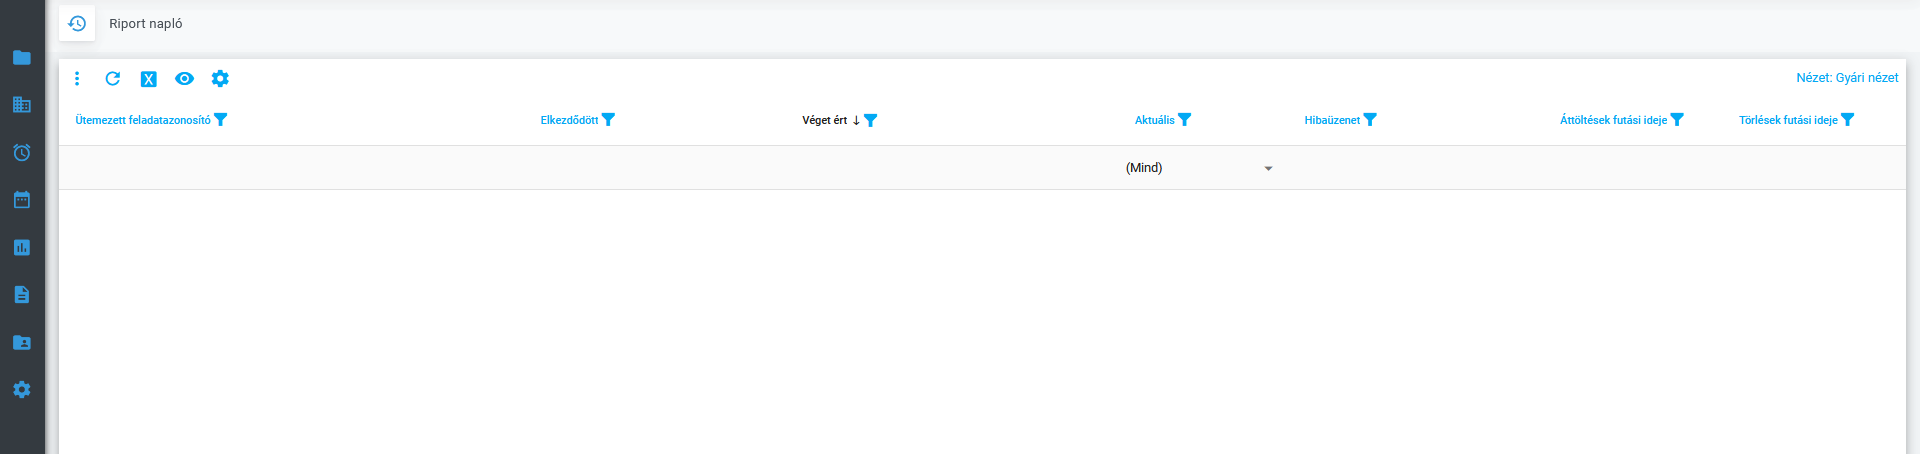
Task: Open the three-dot more options menu
Action: click(x=77, y=78)
